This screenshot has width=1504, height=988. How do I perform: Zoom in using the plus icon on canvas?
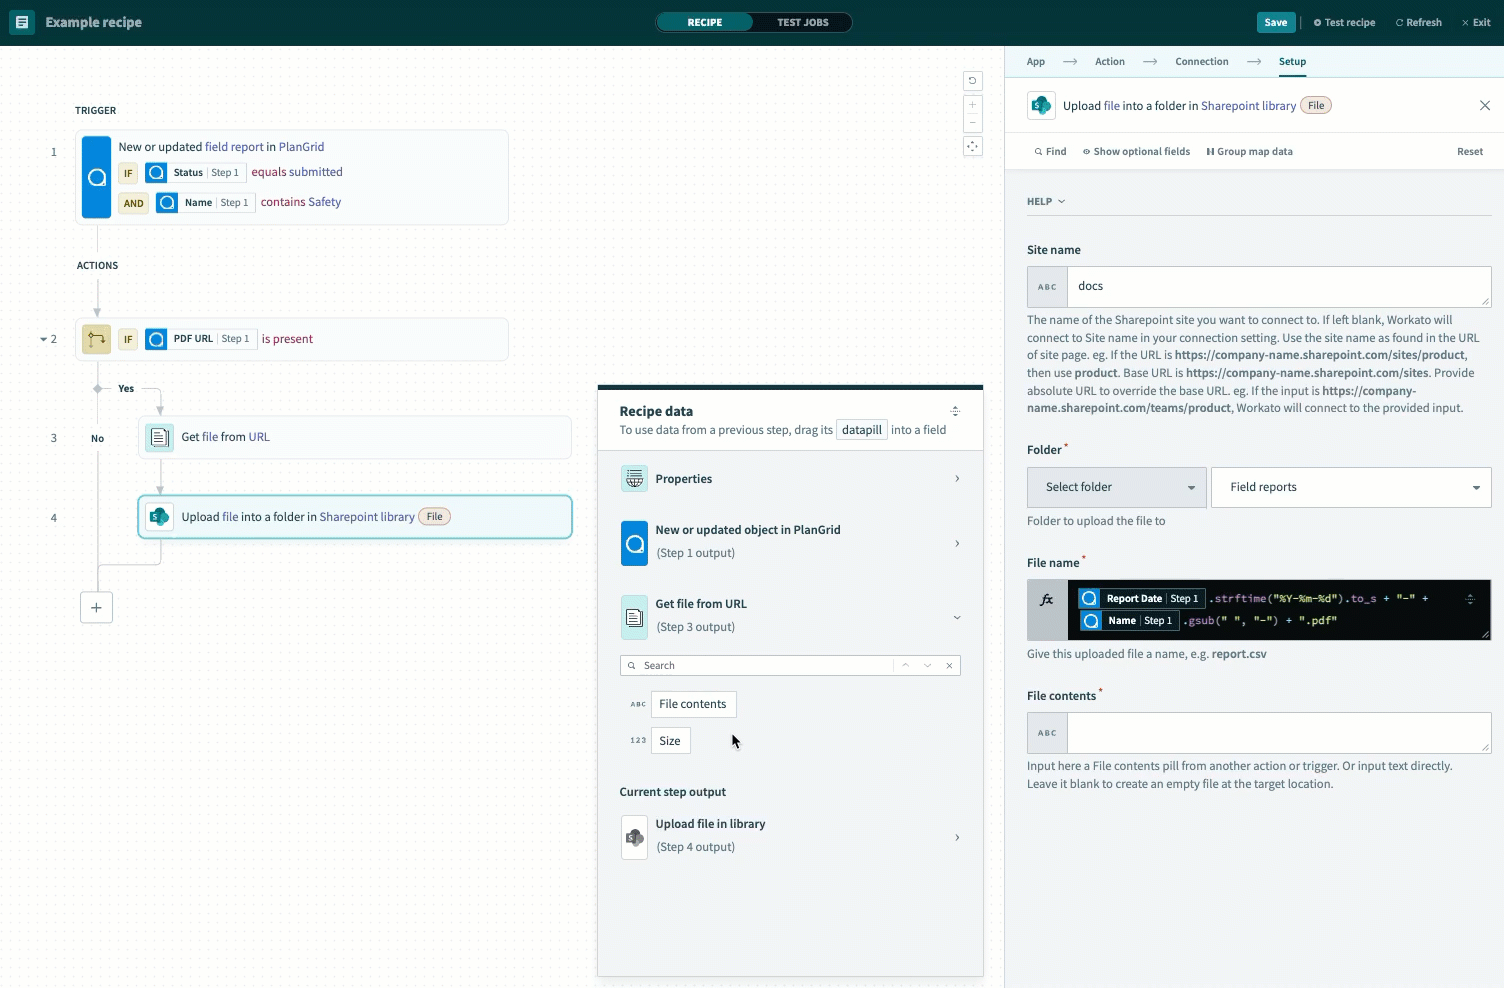pyautogui.click(x=972, y=103)
